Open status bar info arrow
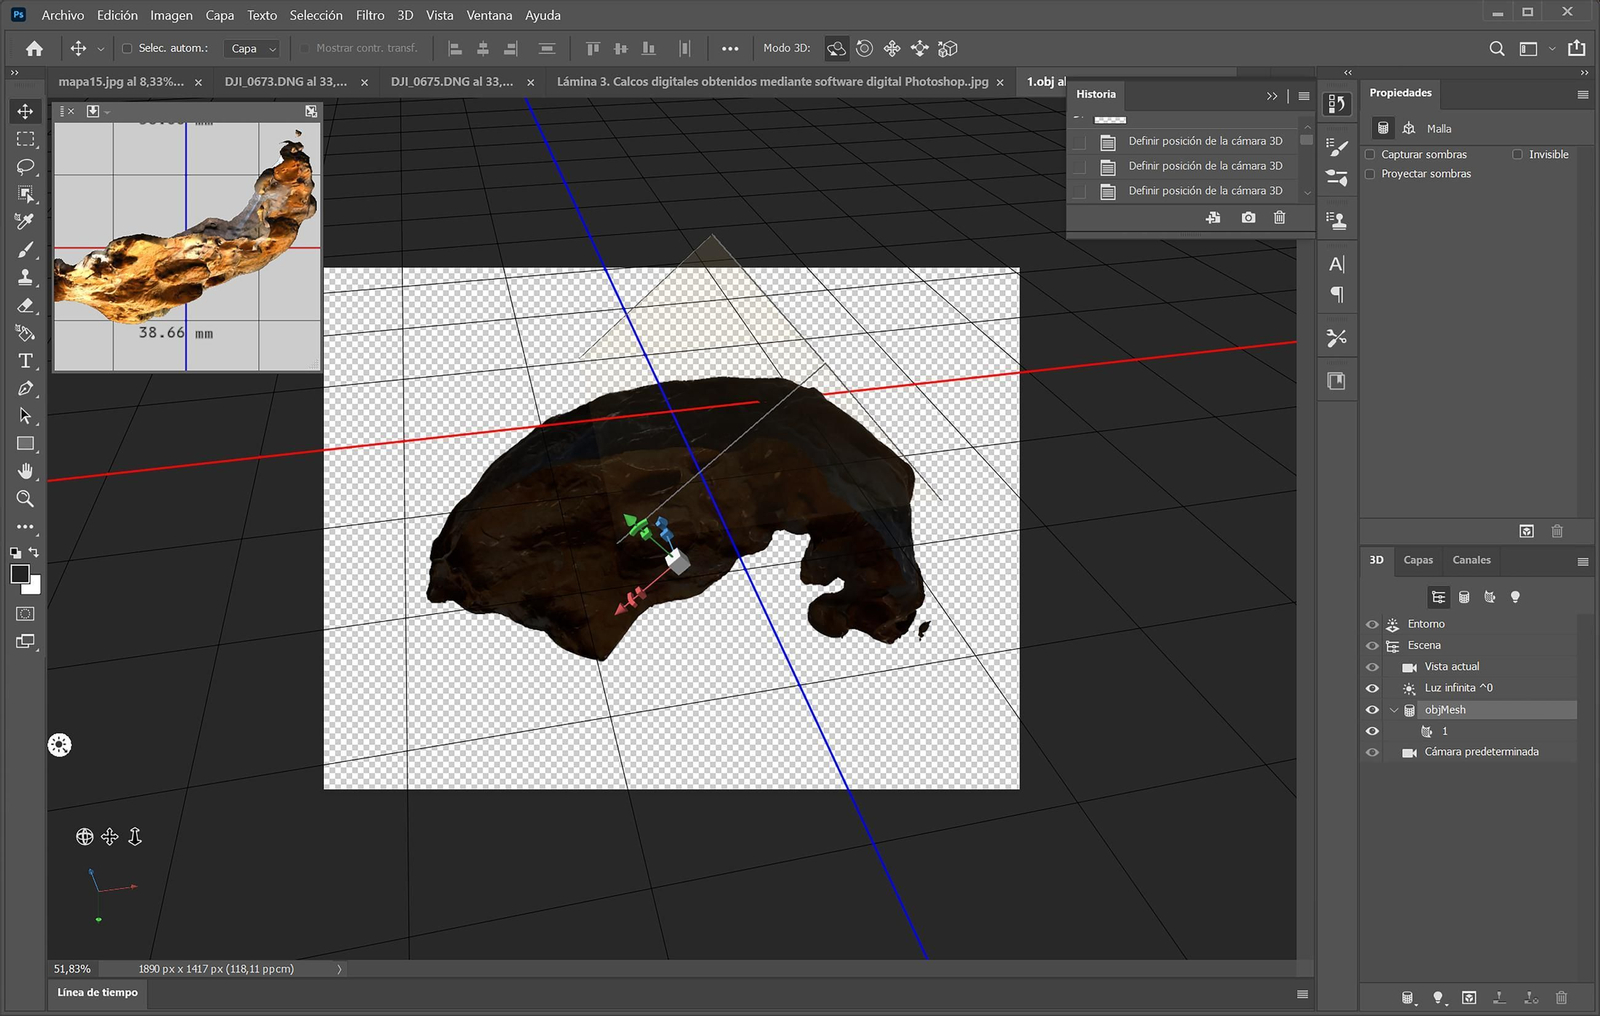 pos(339,969)
